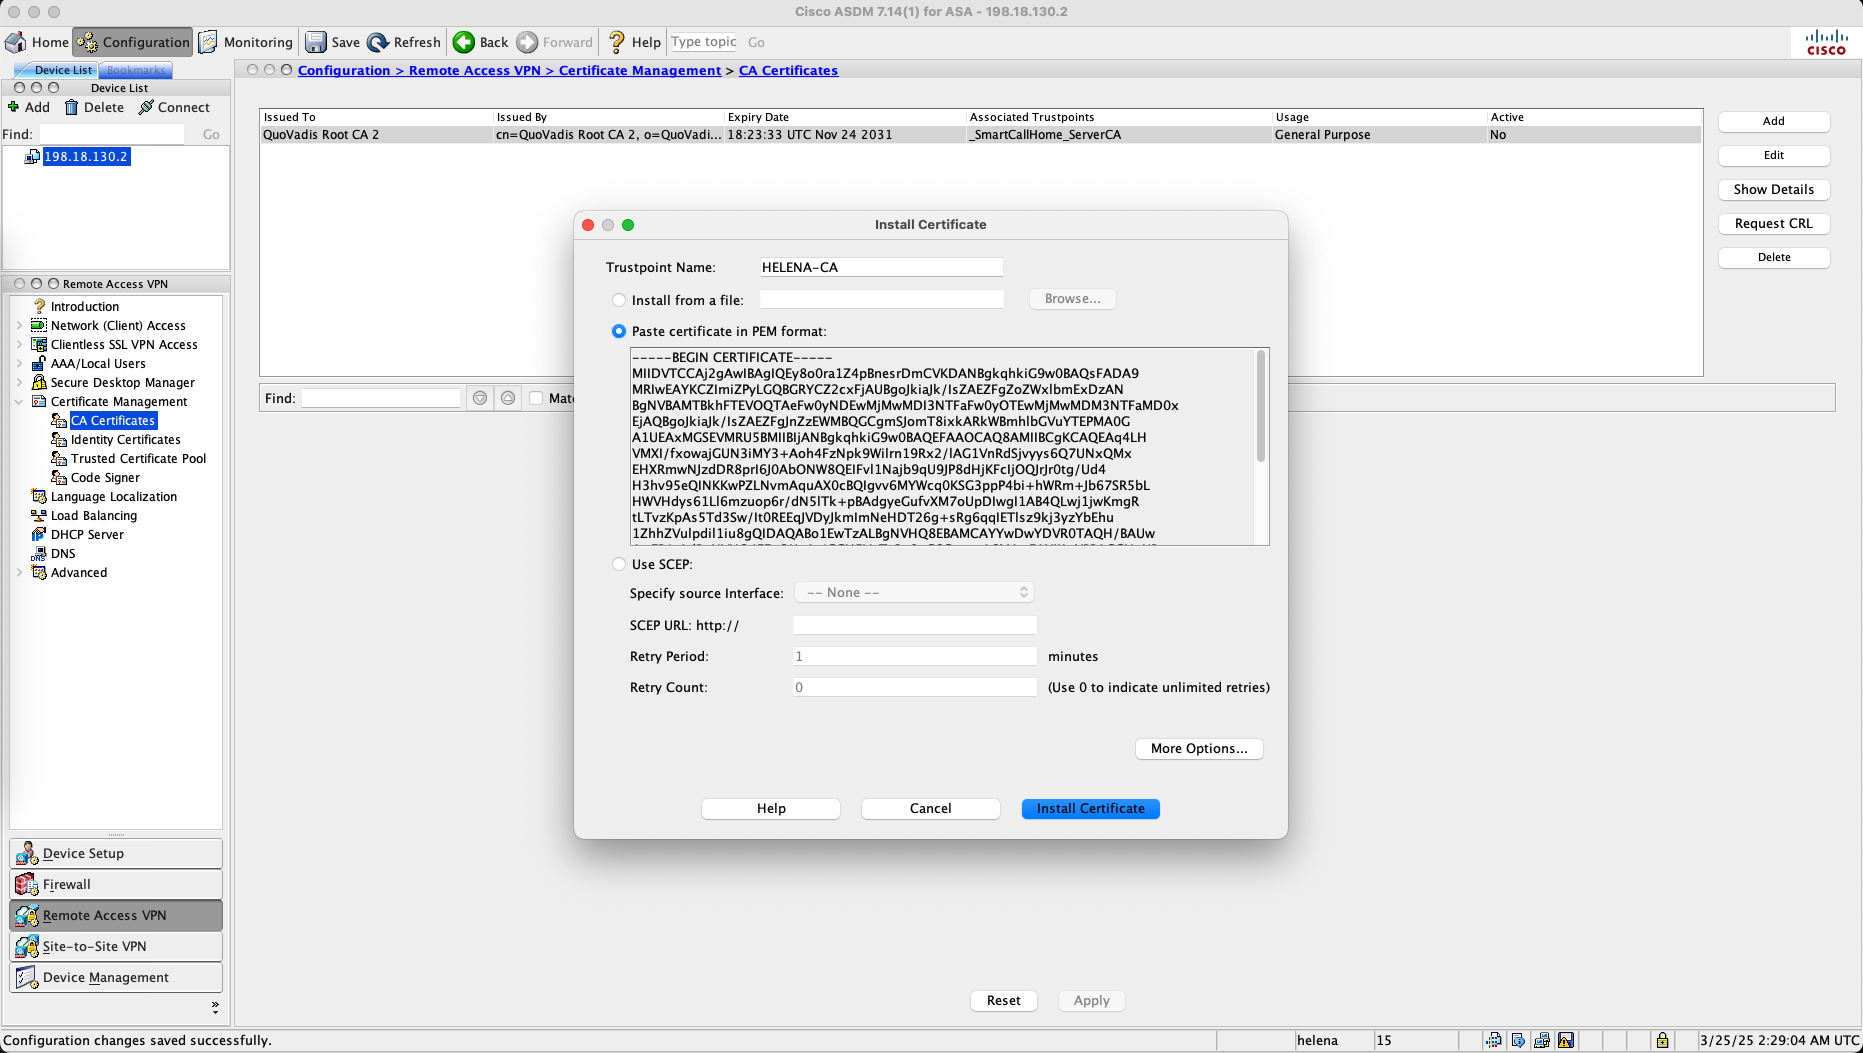Screen dimensions: 1863x1053
Task: Click the green Back arrow icon
Action: [464, 42]
